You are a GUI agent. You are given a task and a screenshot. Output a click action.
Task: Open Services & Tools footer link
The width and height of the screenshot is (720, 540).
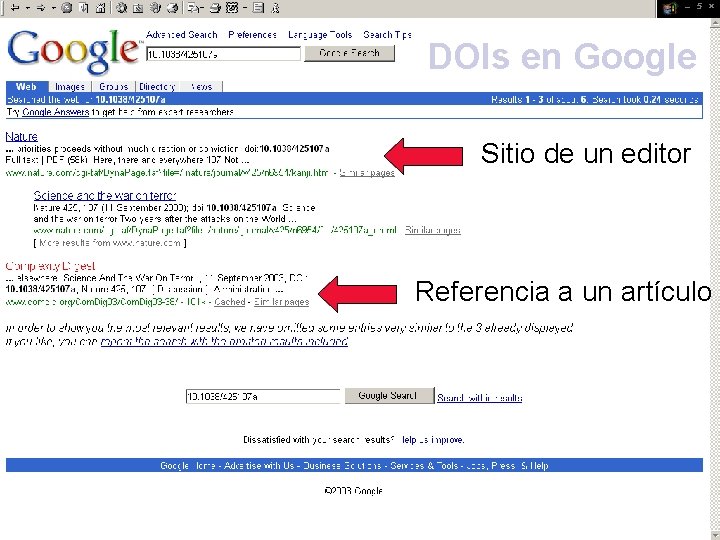point(424,466)
